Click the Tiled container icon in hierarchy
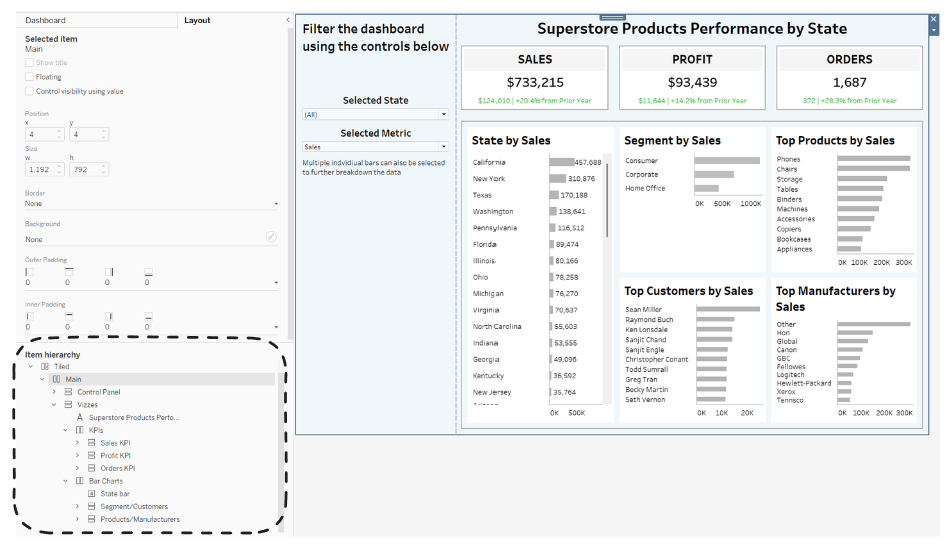The width and height of the screenshot is (952, 555). pyautogui.click(x=44, y=367)
